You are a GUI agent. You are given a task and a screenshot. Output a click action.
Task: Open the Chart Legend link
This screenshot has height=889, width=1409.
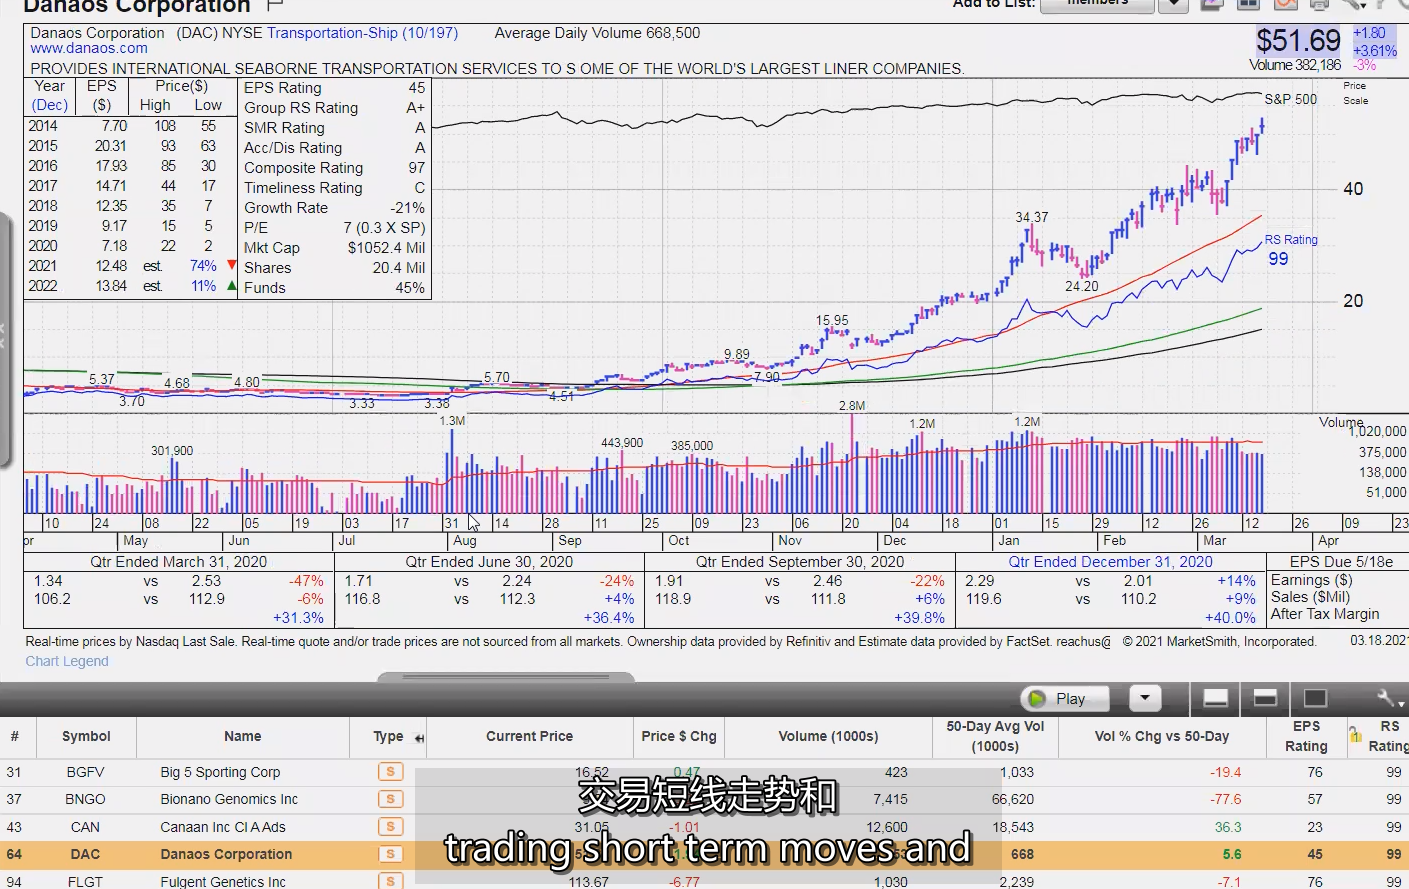pyautogui.click(x=67, y=661)
